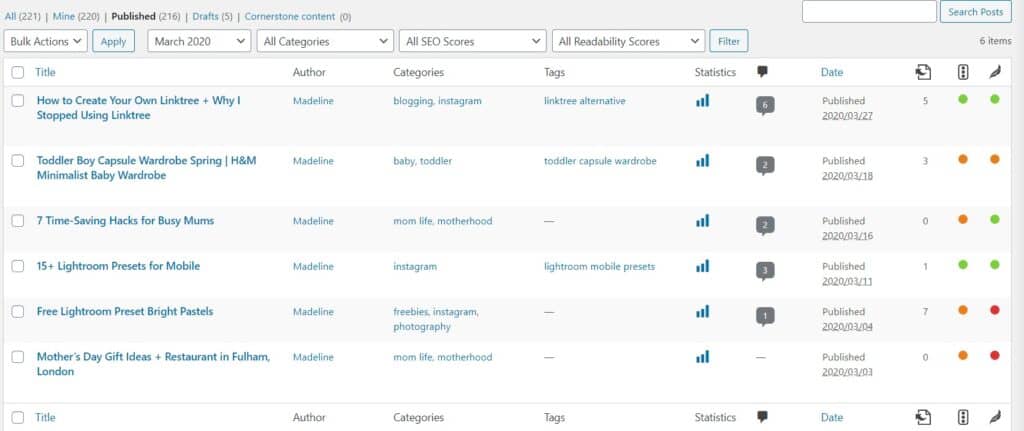
Task: Click readability feather icon in footer row
Action: [x=995, y=417]
